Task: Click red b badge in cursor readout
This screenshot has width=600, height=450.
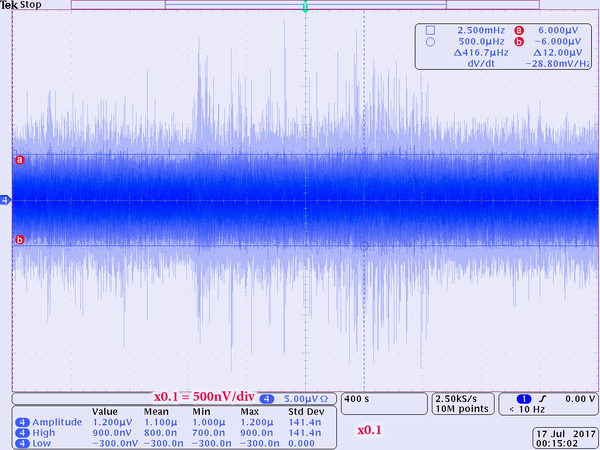Action: tap(519, 42)
